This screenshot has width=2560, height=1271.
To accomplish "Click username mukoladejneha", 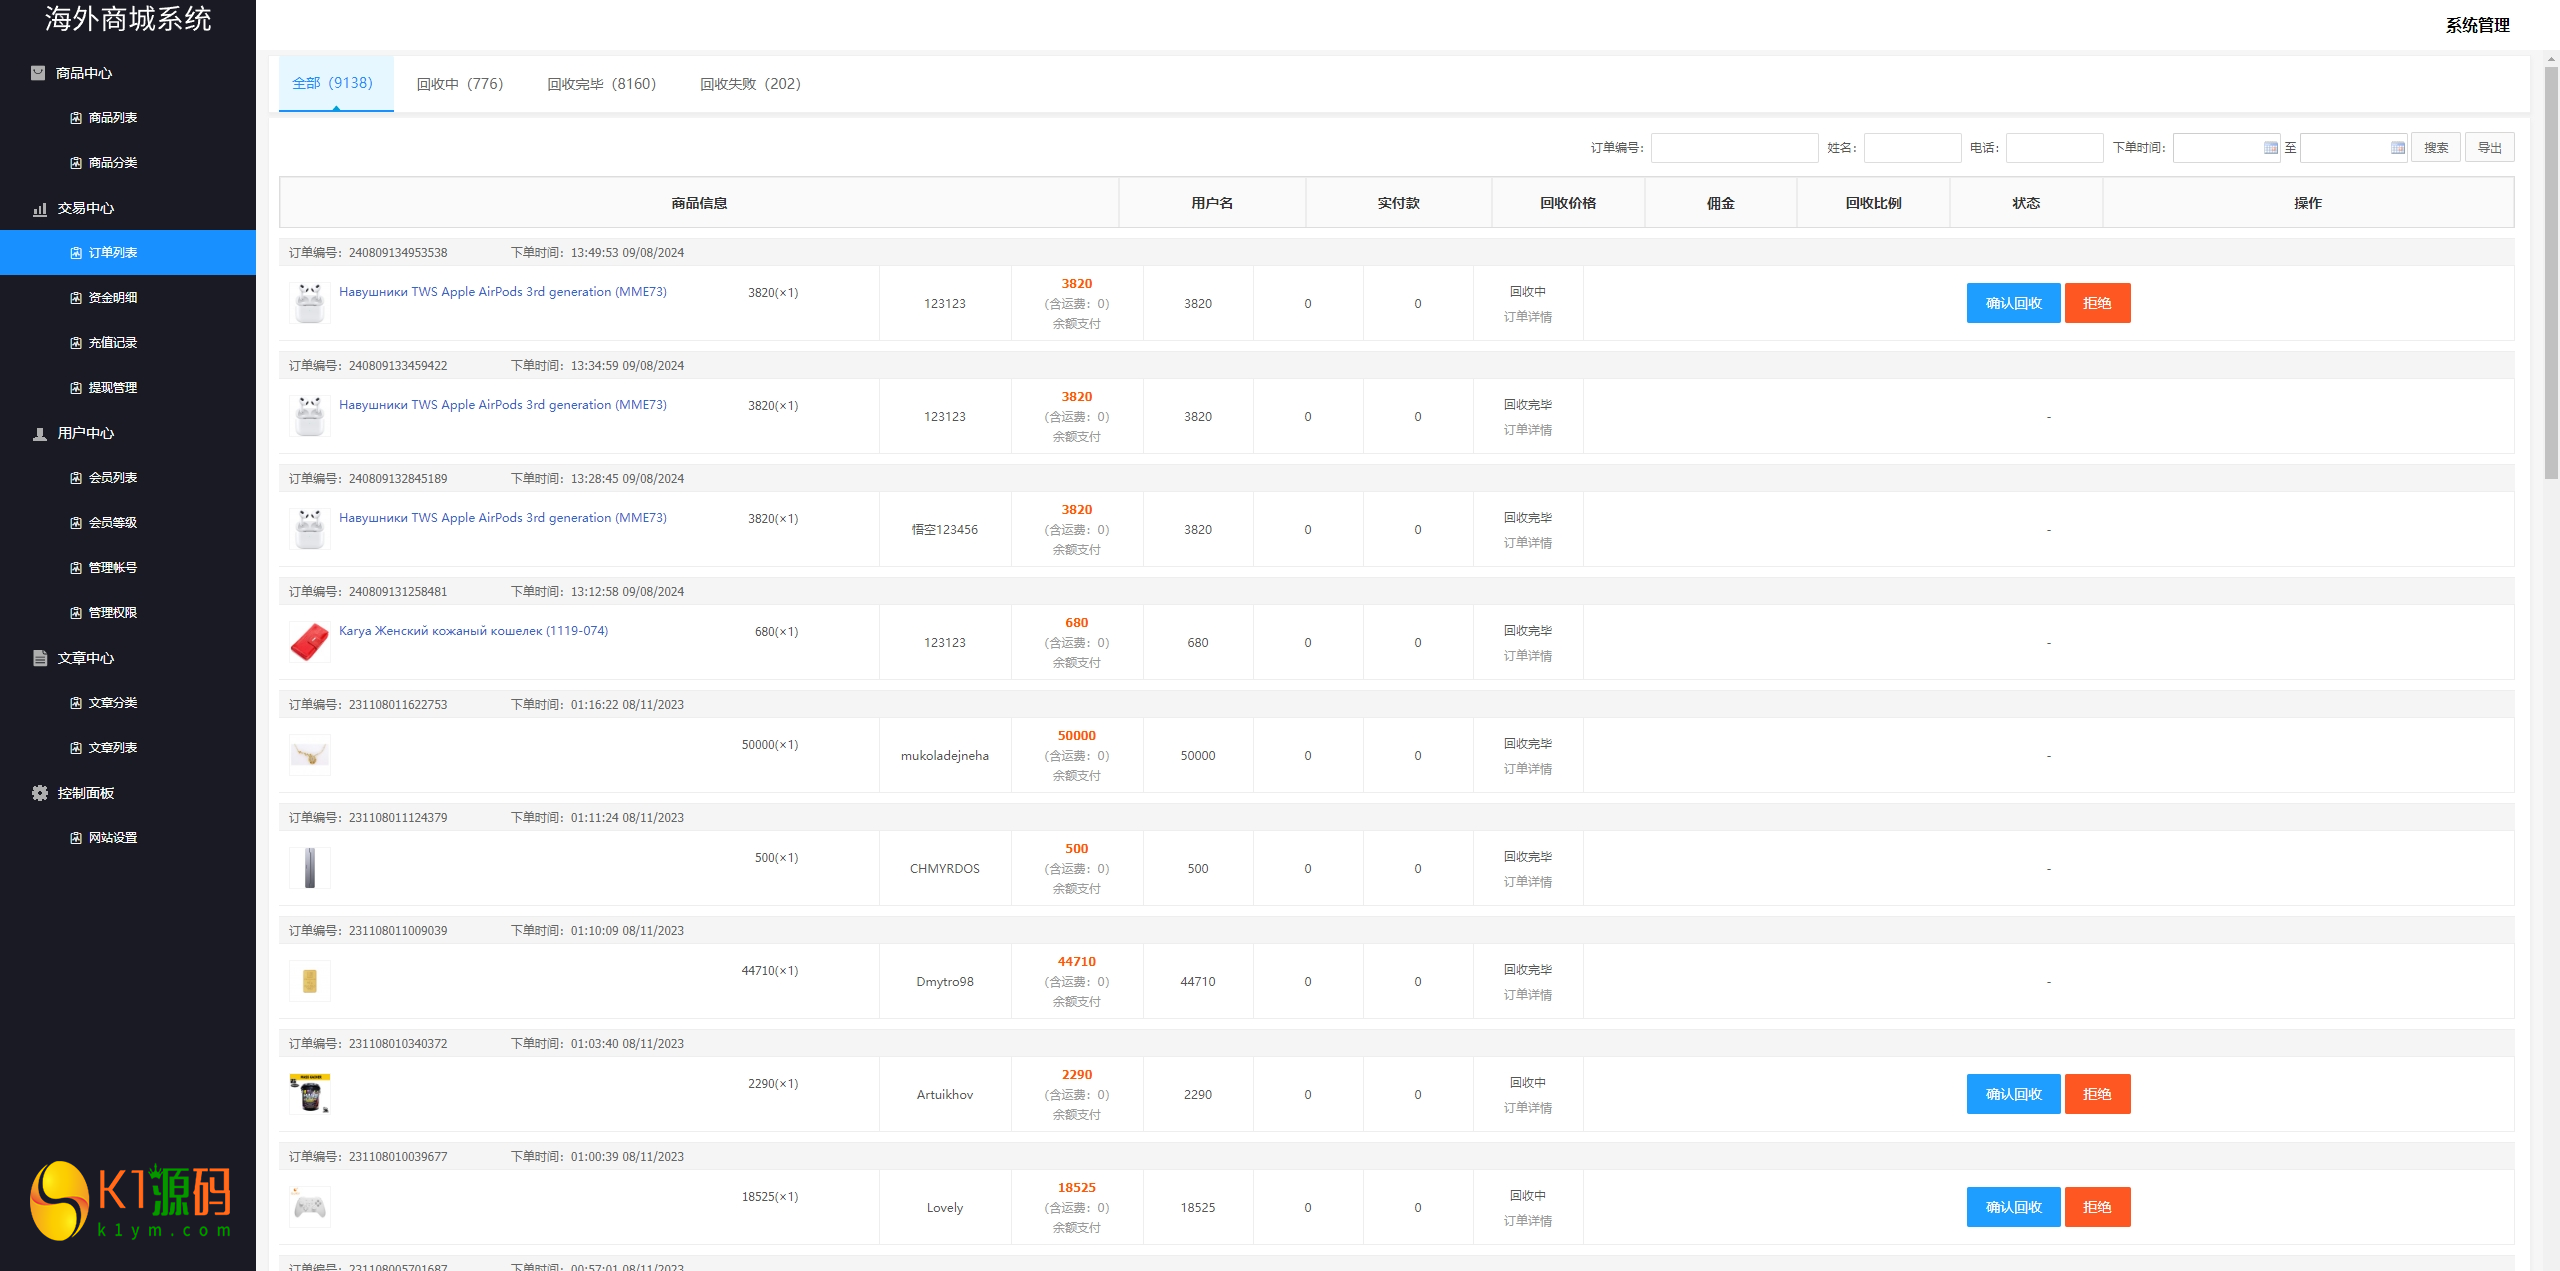I will click(x=945, y=756).
